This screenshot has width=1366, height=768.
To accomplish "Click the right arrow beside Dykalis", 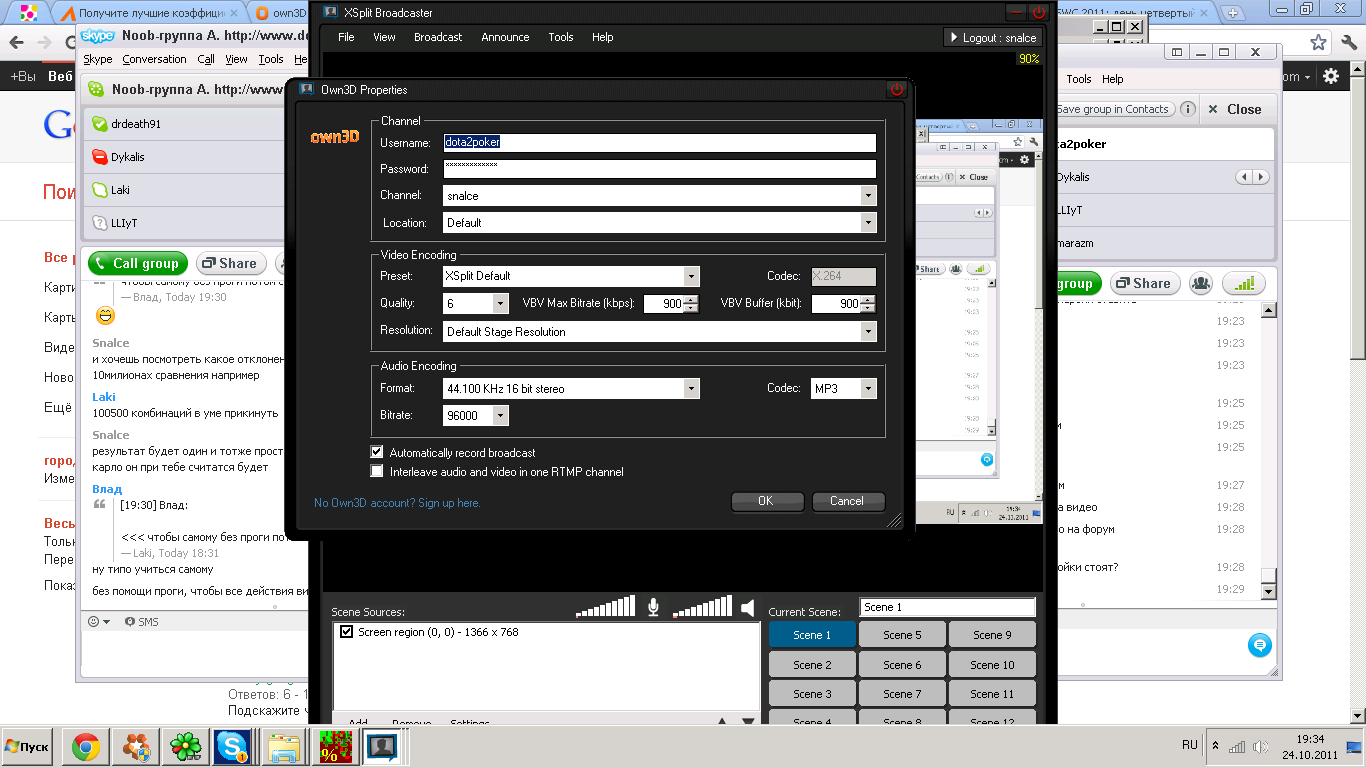I will (1261, 177).
